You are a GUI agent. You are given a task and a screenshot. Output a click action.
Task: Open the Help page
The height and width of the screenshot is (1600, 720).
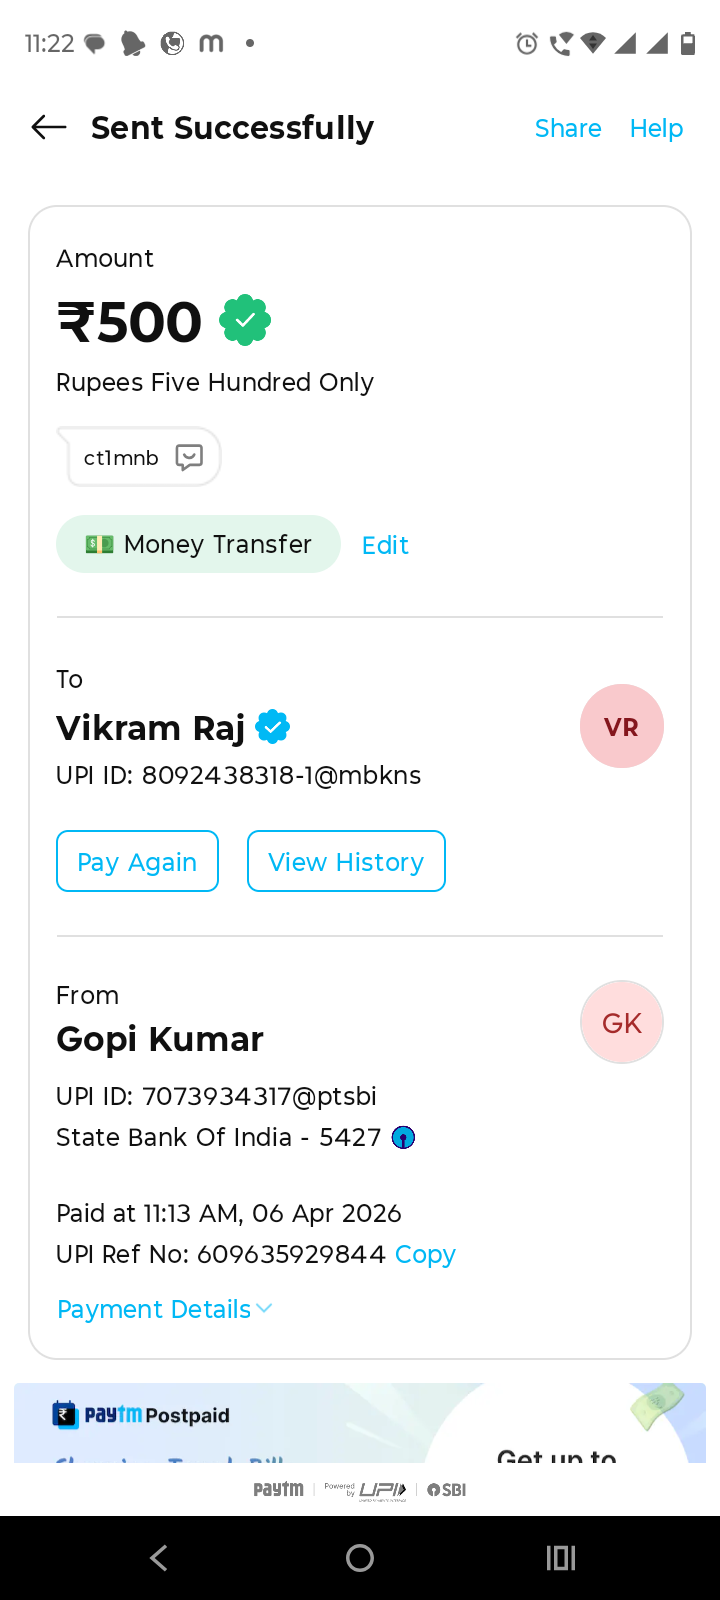click(656, 128)
